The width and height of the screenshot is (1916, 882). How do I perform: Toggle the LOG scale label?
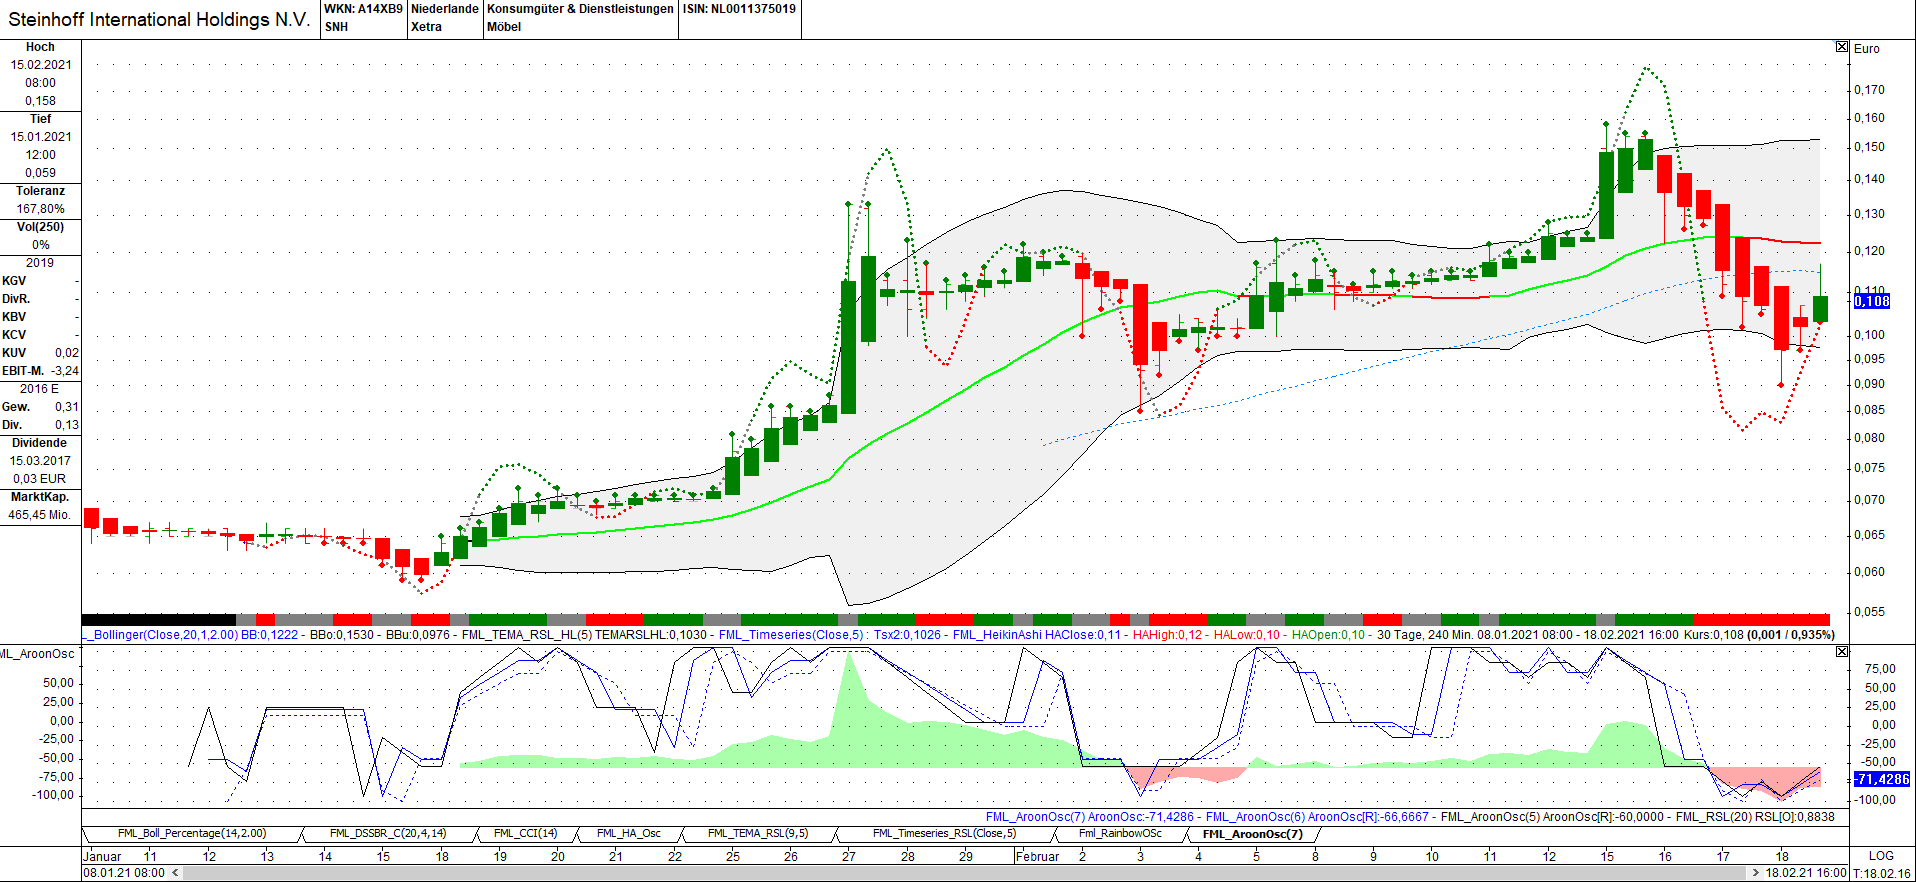(1881, 856)
